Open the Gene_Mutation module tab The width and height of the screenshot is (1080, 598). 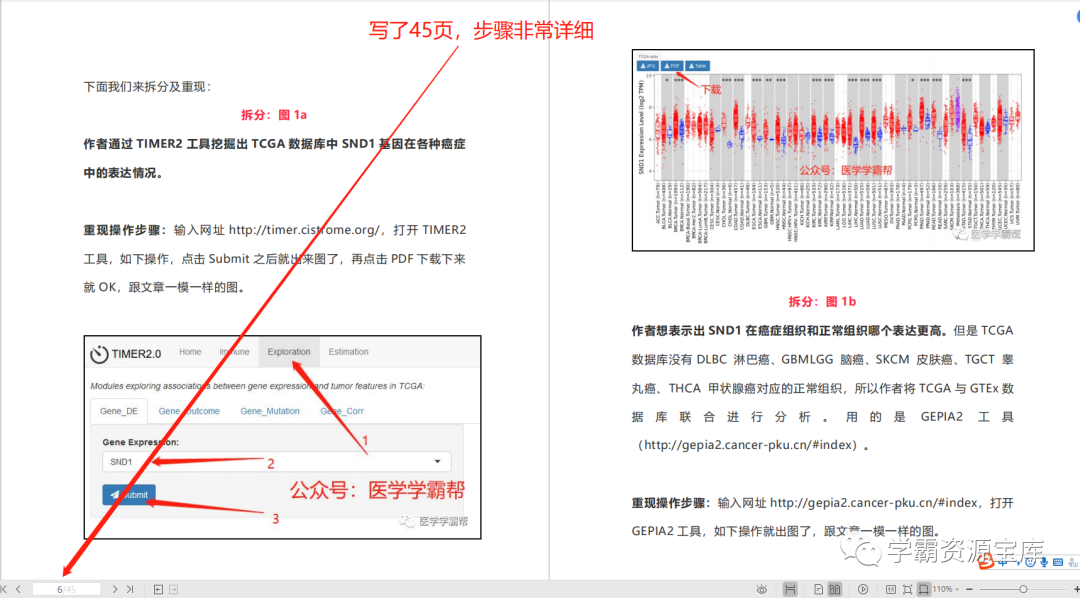coord(270,411)
